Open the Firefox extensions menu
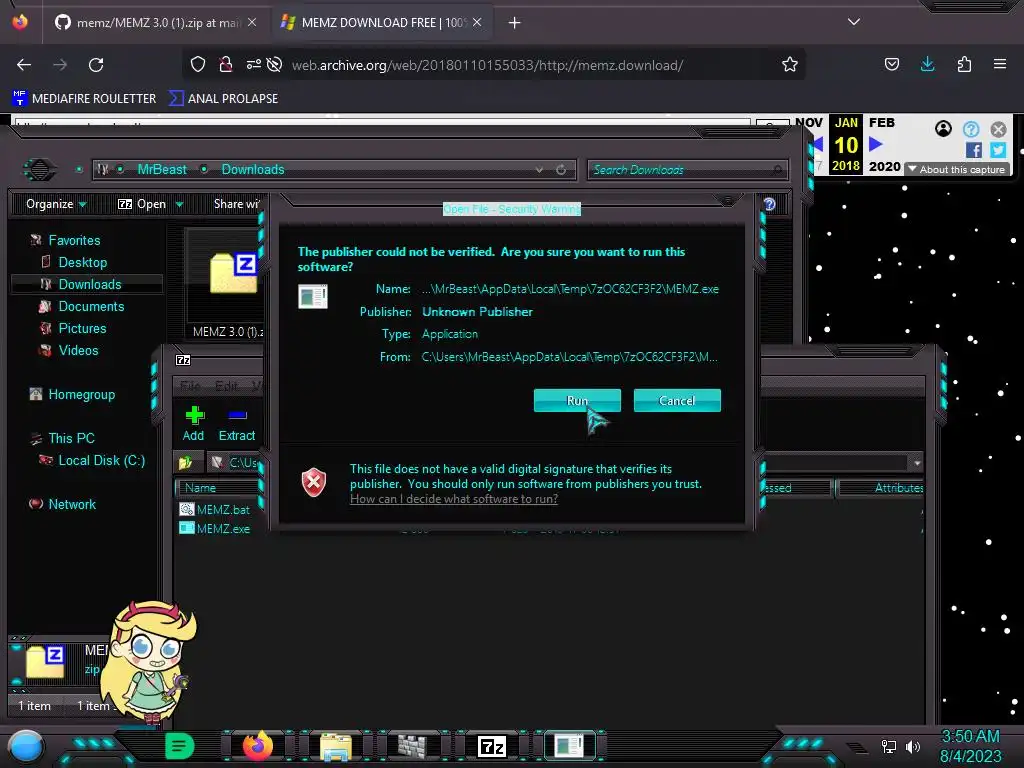1024x768 pixels. pos(964,64)
